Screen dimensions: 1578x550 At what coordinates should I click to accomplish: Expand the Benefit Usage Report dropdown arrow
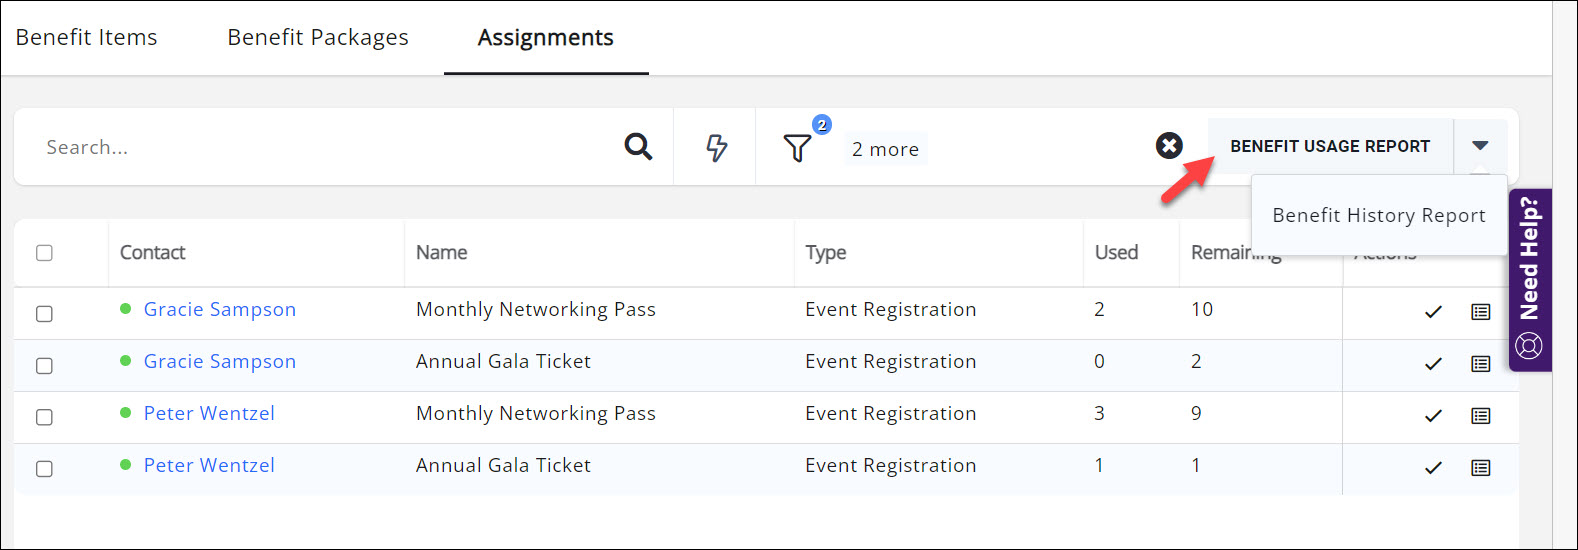(1480, 146)
